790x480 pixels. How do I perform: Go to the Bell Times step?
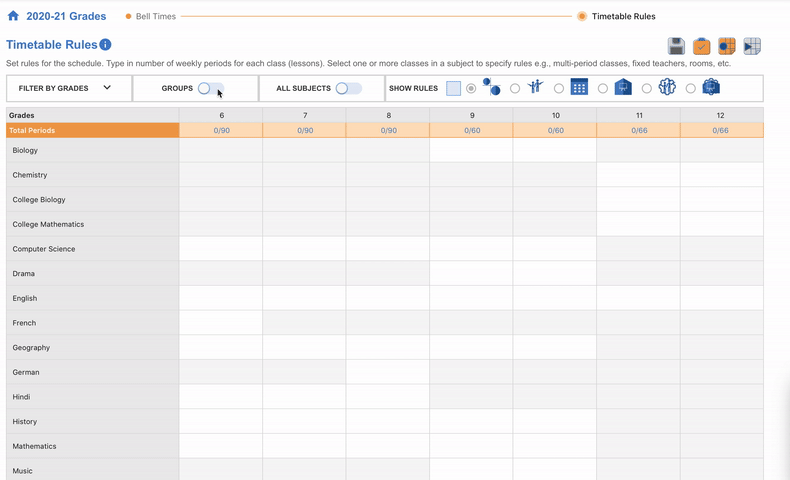pos(156,16)
